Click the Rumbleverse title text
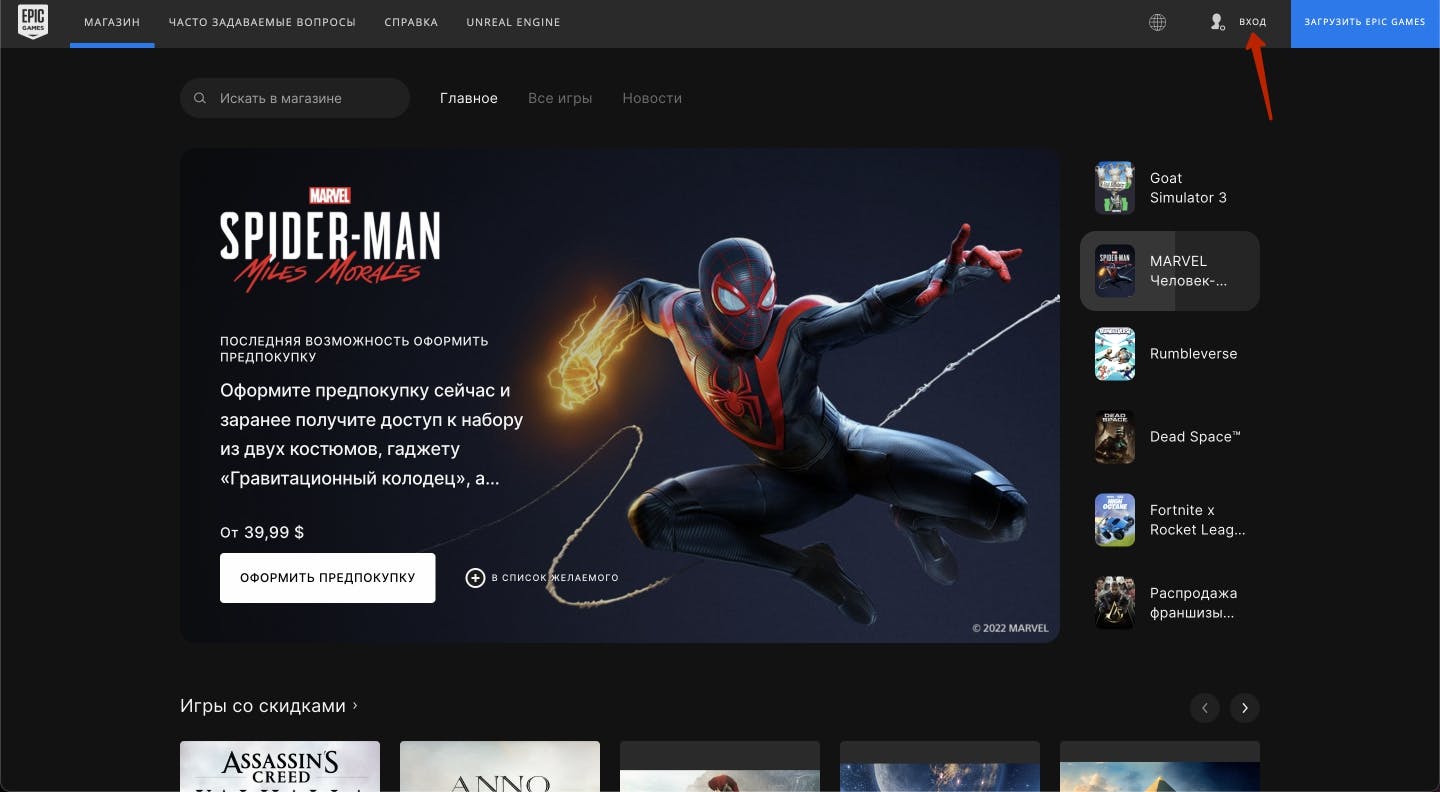The image size is (1440, 792). [x=1193, y=354]
